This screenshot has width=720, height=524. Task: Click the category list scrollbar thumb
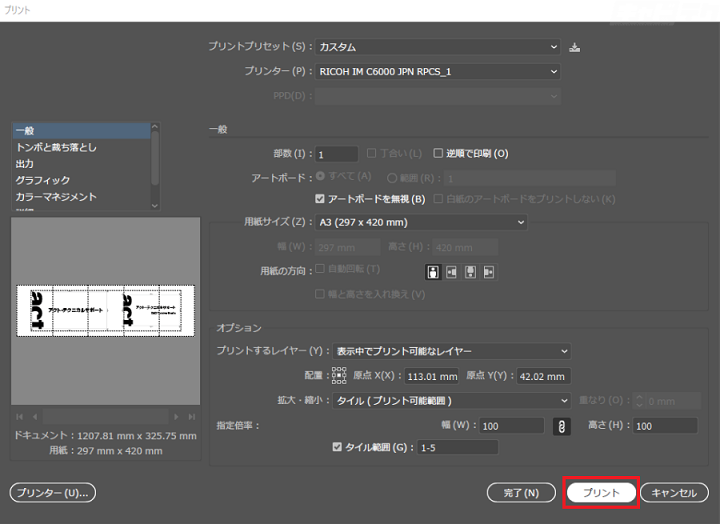[x=155, y=158]
